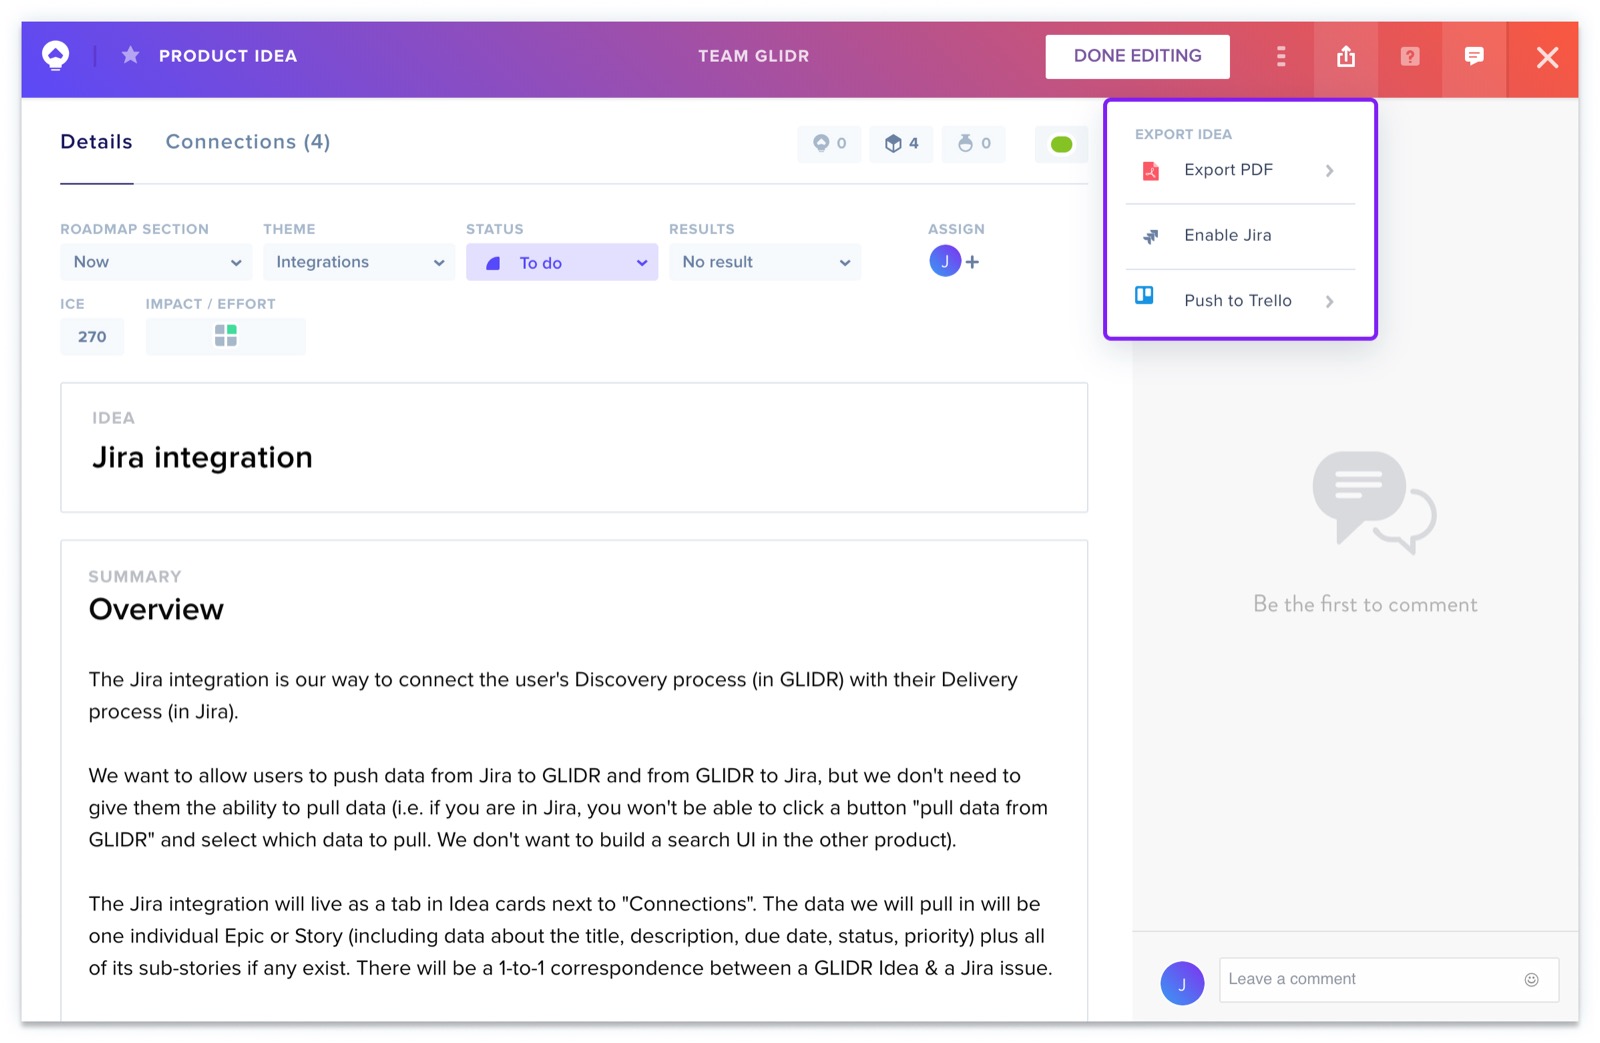Click the GLIDR logo icon

pyautogui.click(x=56, y=56)
